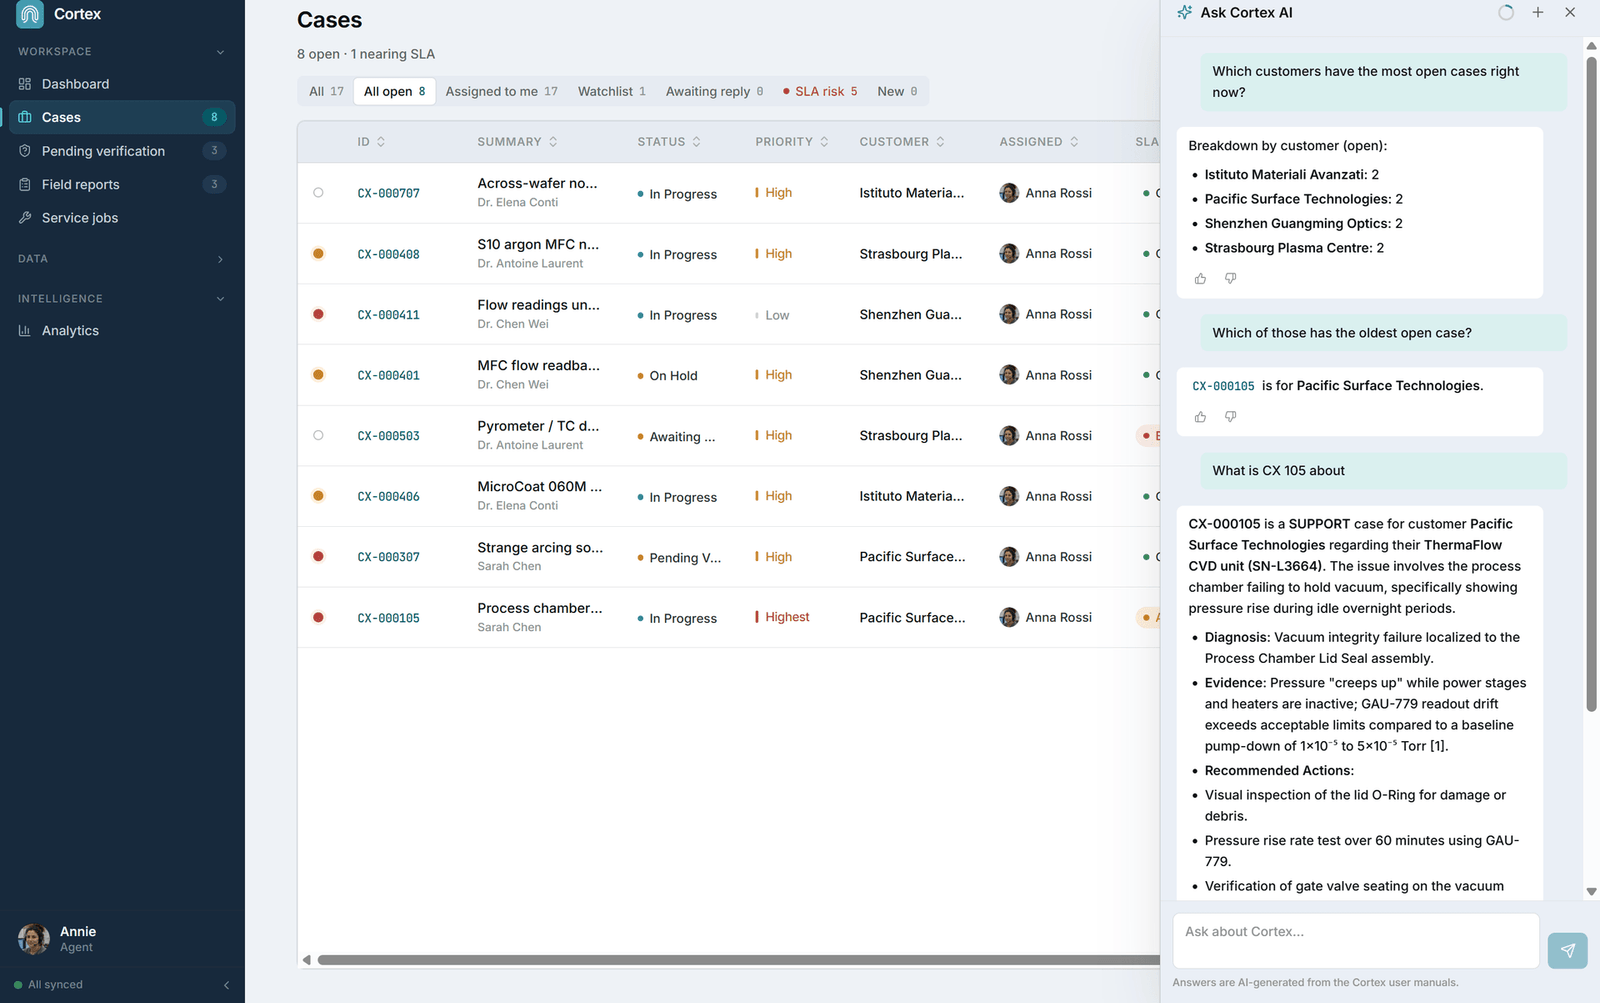Open case link CX-000503
Viewport: 1600px width, 1003px height.
[x=388, y=436]
